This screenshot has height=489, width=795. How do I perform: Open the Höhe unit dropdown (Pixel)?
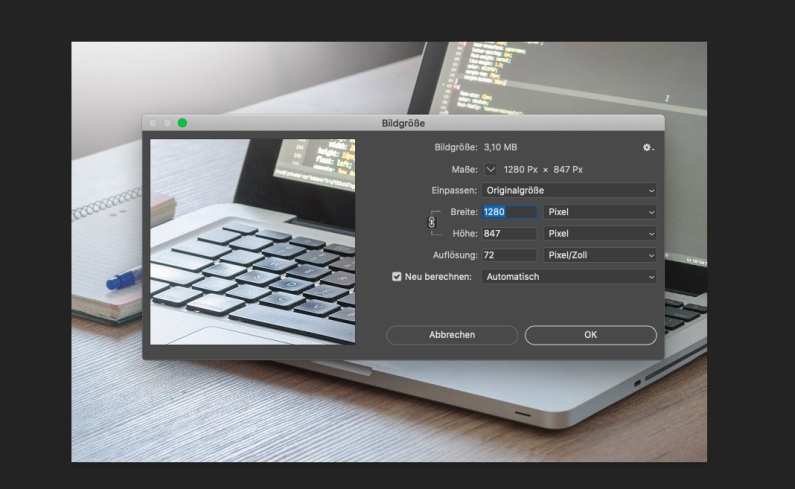point(600,233)
